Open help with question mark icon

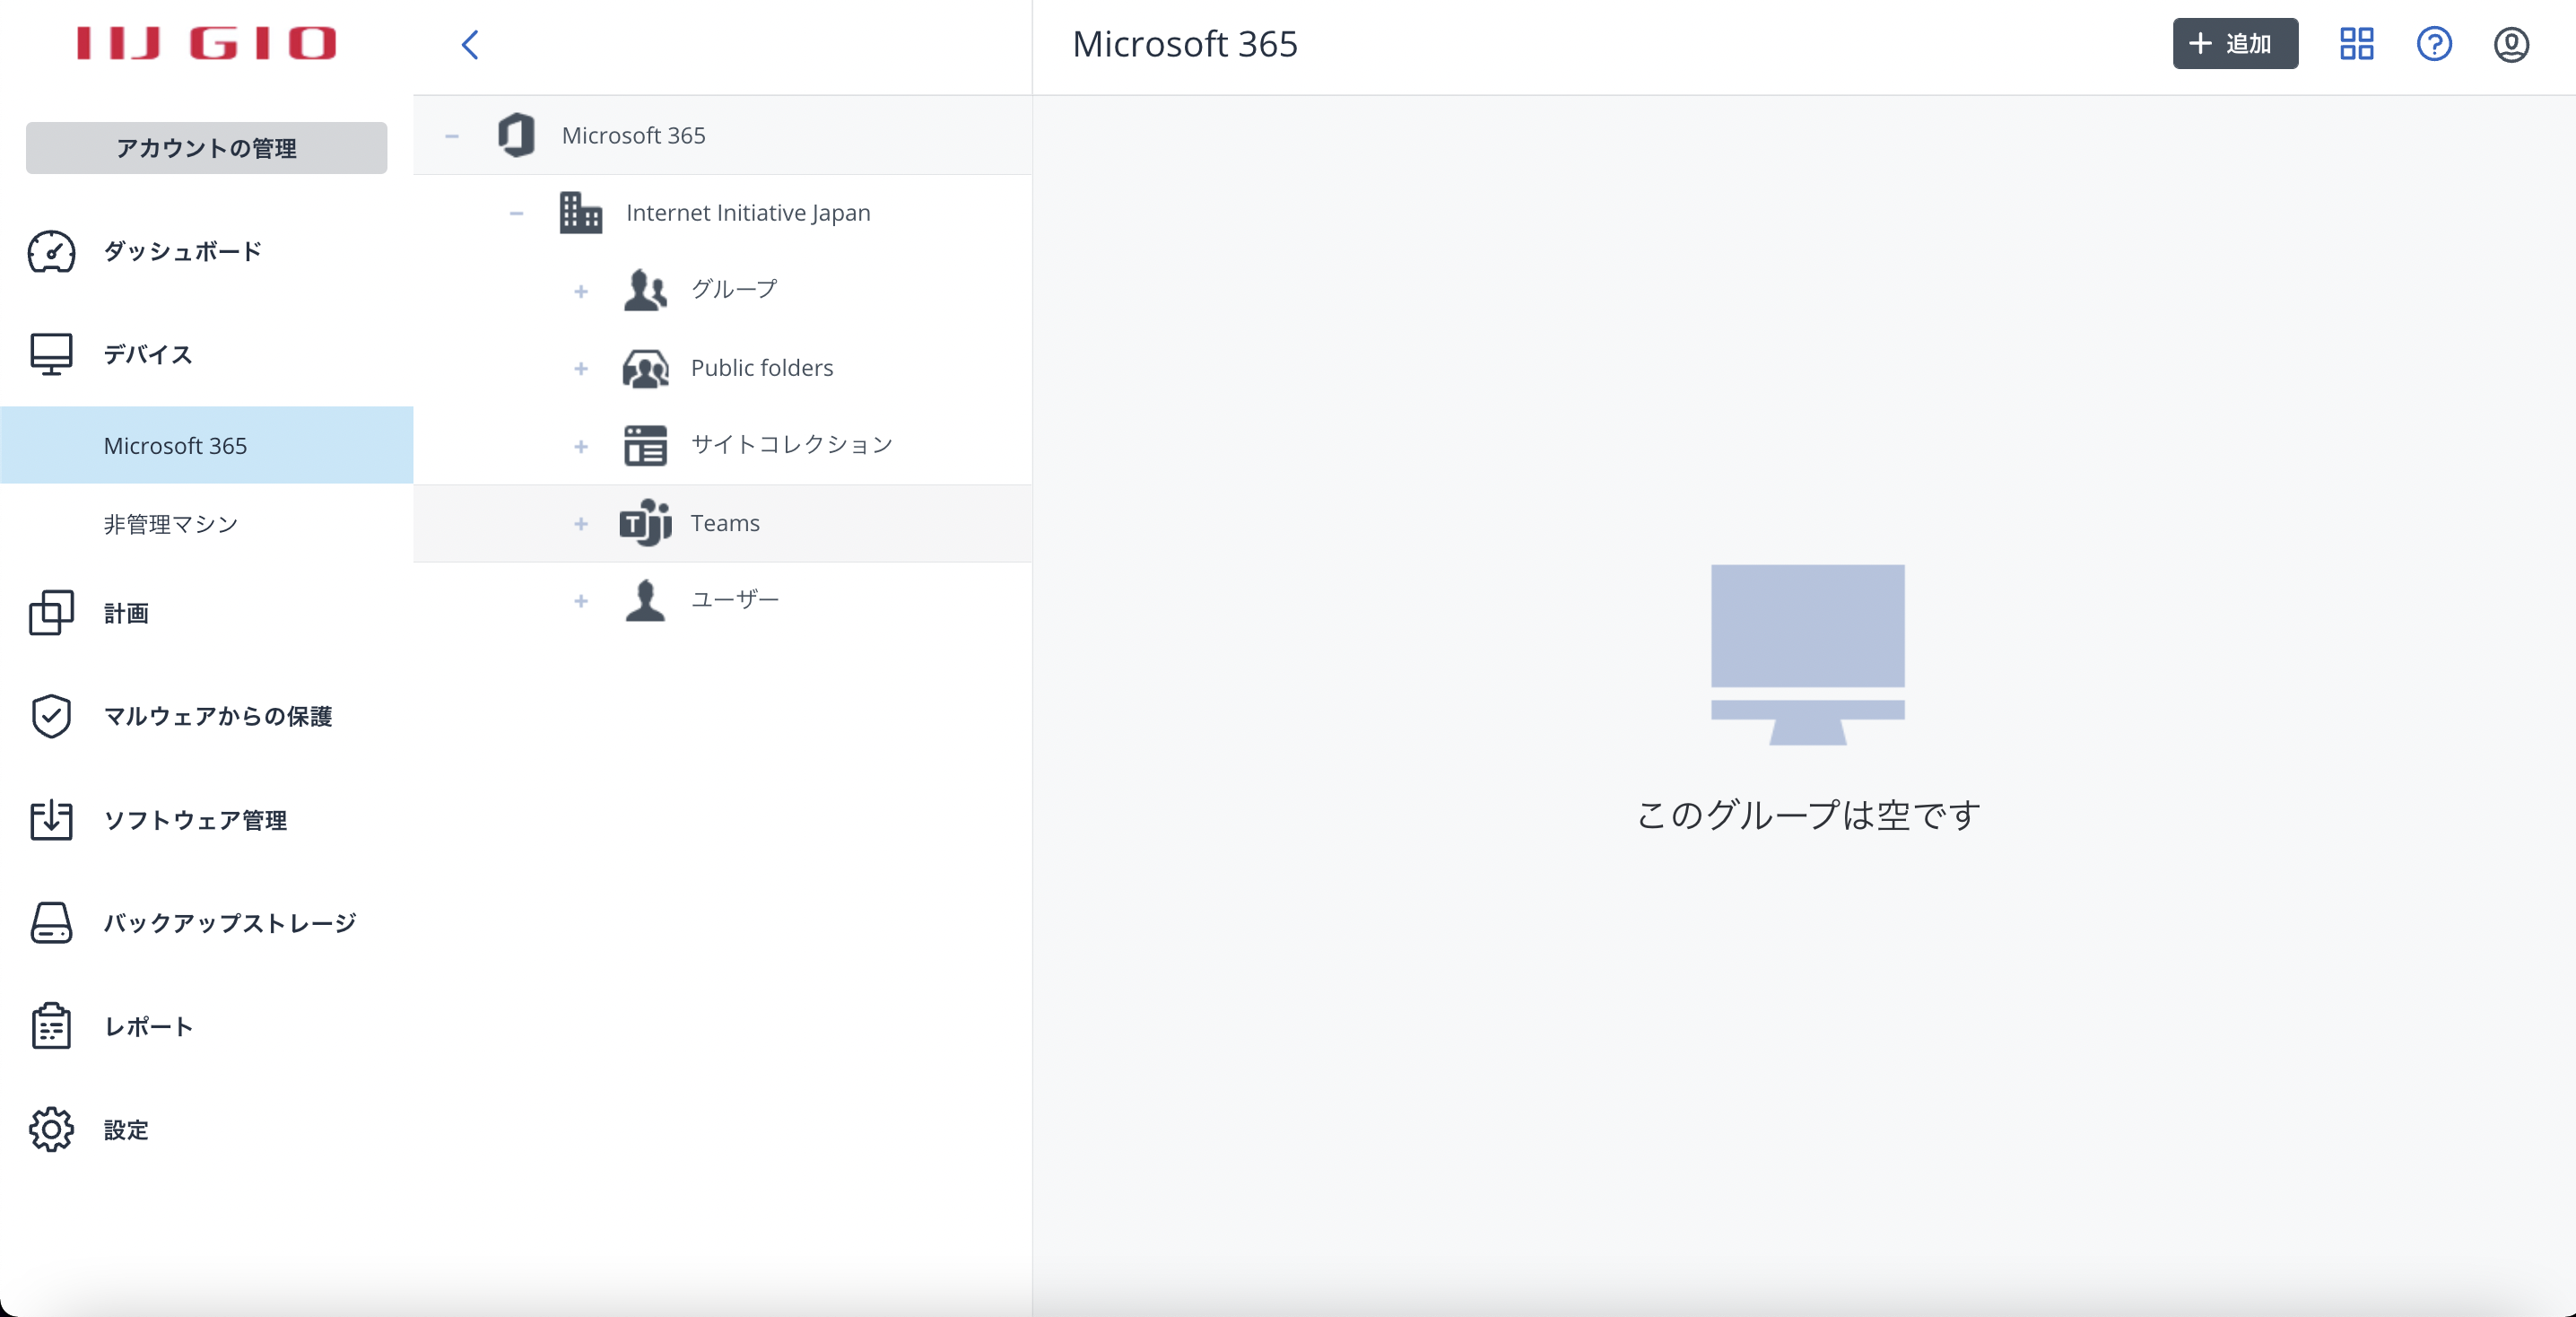coord(2434,44)
